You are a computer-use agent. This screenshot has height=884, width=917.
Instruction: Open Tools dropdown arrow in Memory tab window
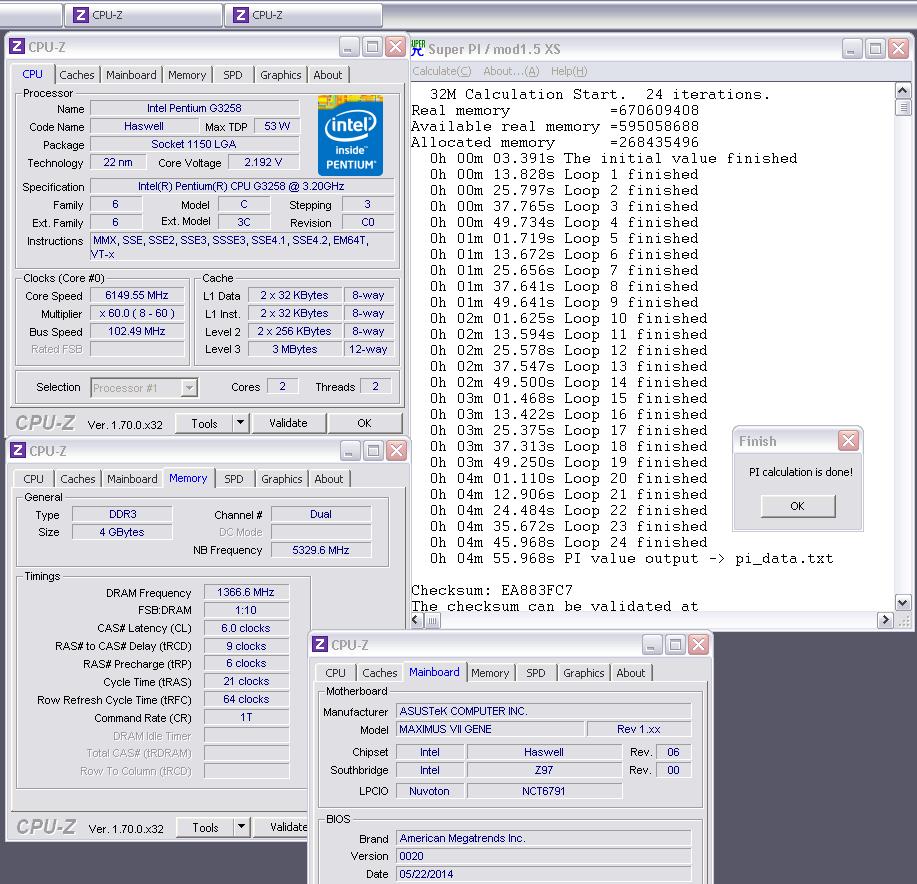click(242, 827)
